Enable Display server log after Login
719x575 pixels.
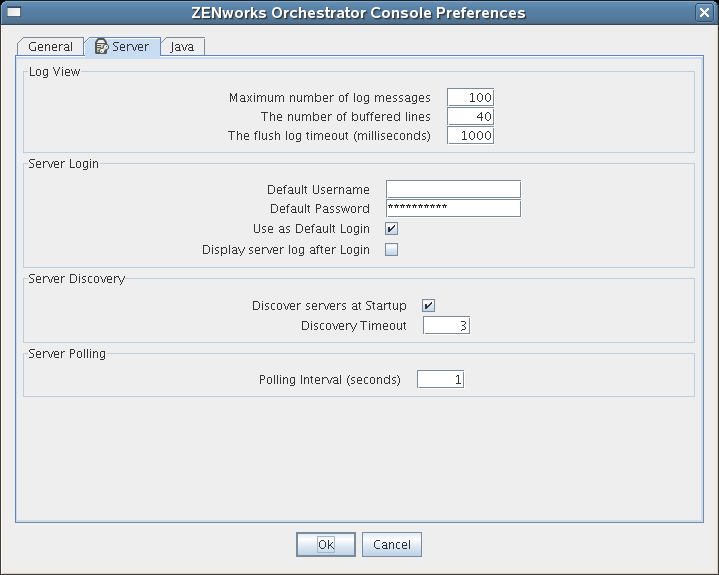pyautogui.click(x=392, y=250)
